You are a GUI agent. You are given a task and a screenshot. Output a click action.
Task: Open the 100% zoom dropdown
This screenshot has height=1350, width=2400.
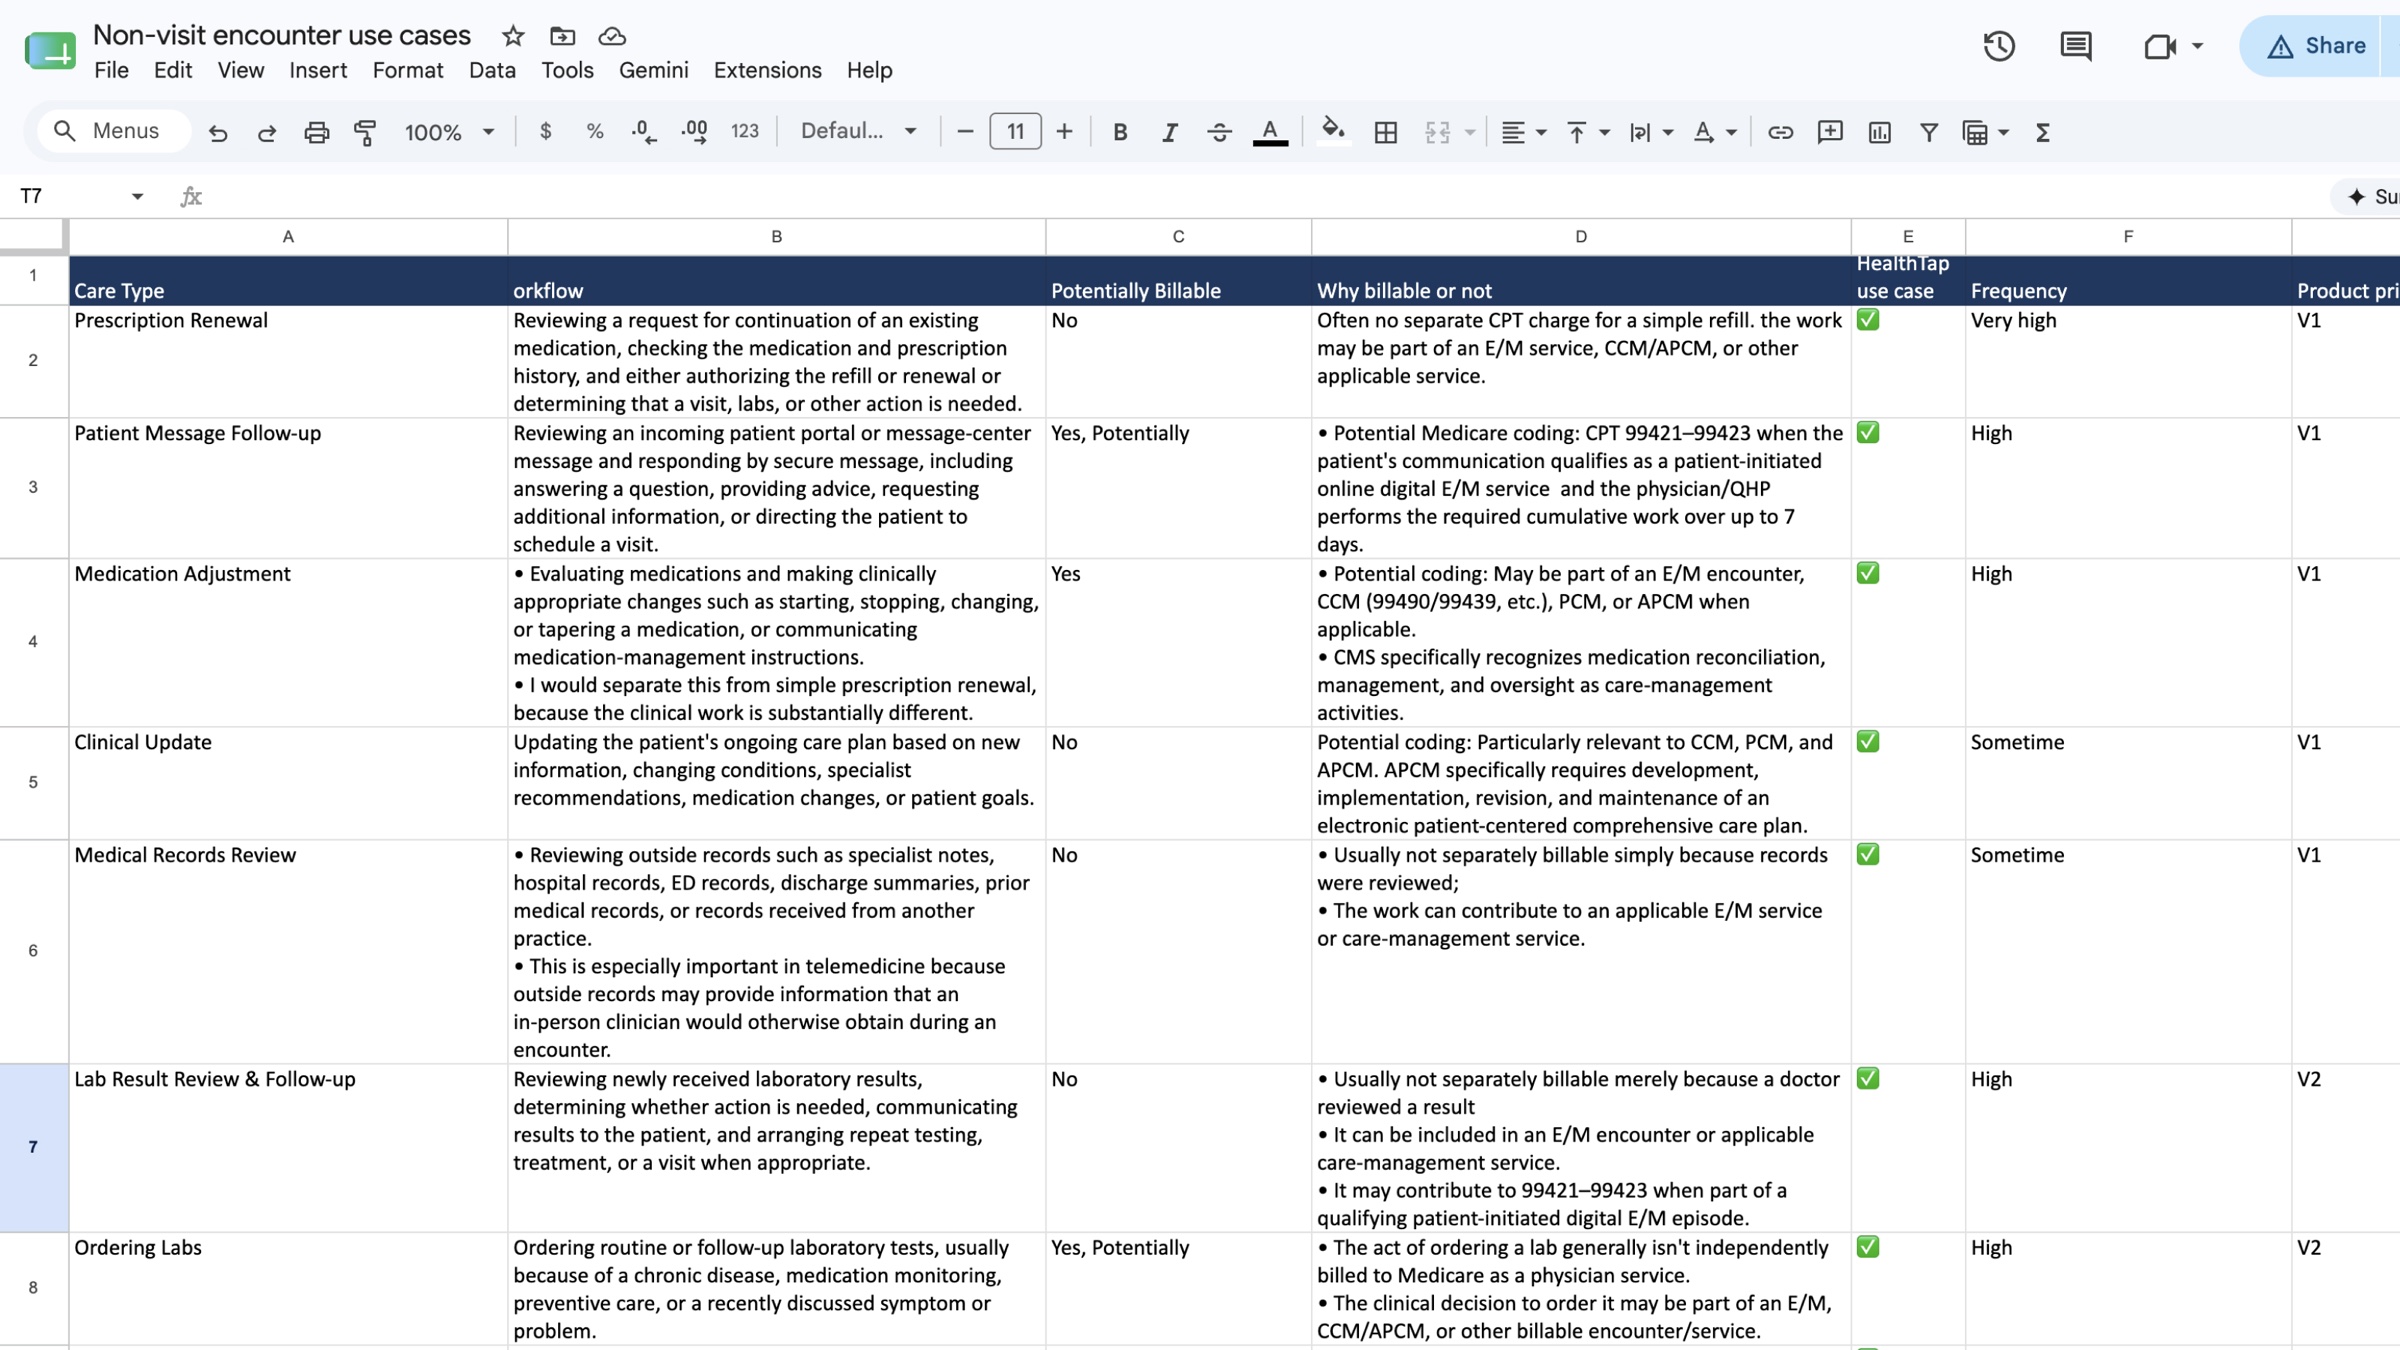[x=449, y=132]
